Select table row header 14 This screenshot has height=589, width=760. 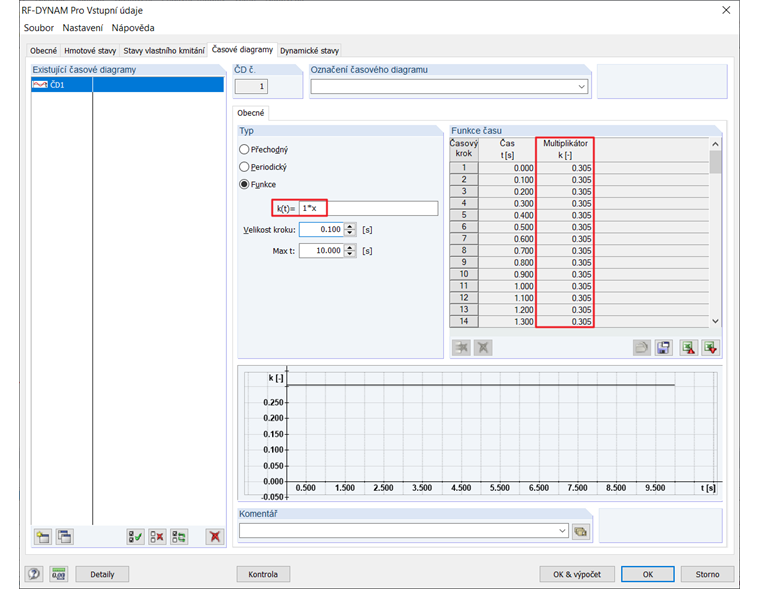(464, 321)
